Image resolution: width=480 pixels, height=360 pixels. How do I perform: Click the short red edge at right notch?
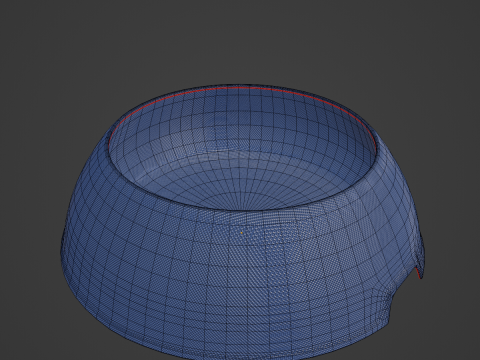417,273
